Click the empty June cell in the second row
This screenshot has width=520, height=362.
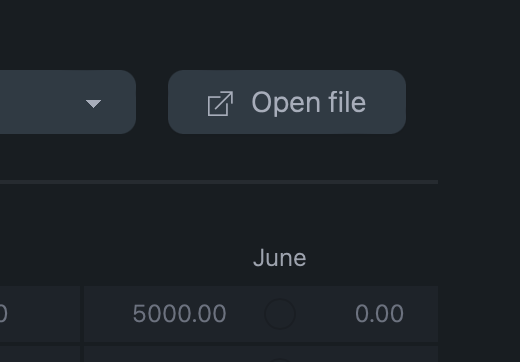(x=261, y=354)
